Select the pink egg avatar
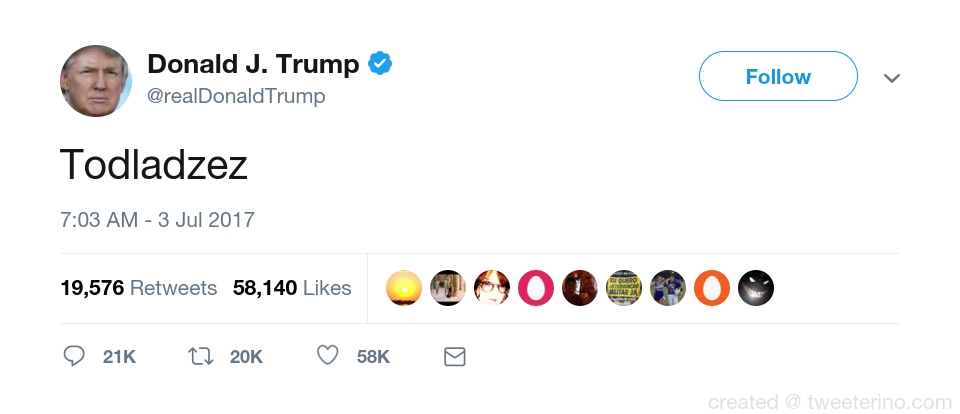 tap(536, 288)
